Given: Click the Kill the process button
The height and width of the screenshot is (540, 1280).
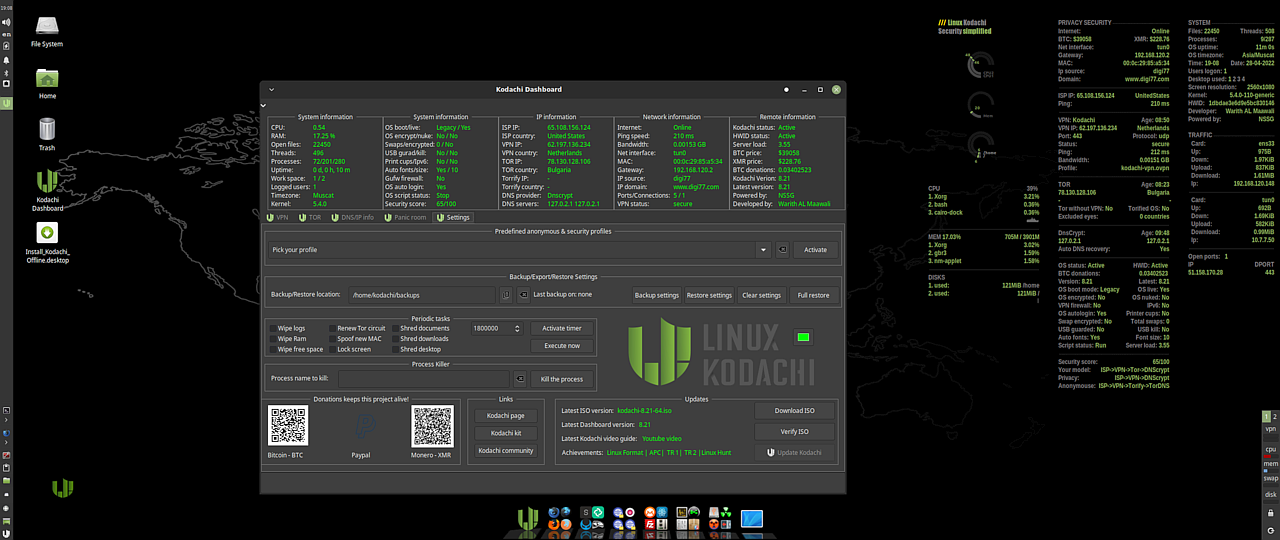Looking at the screenshot, I should click(x=562, y=379).
